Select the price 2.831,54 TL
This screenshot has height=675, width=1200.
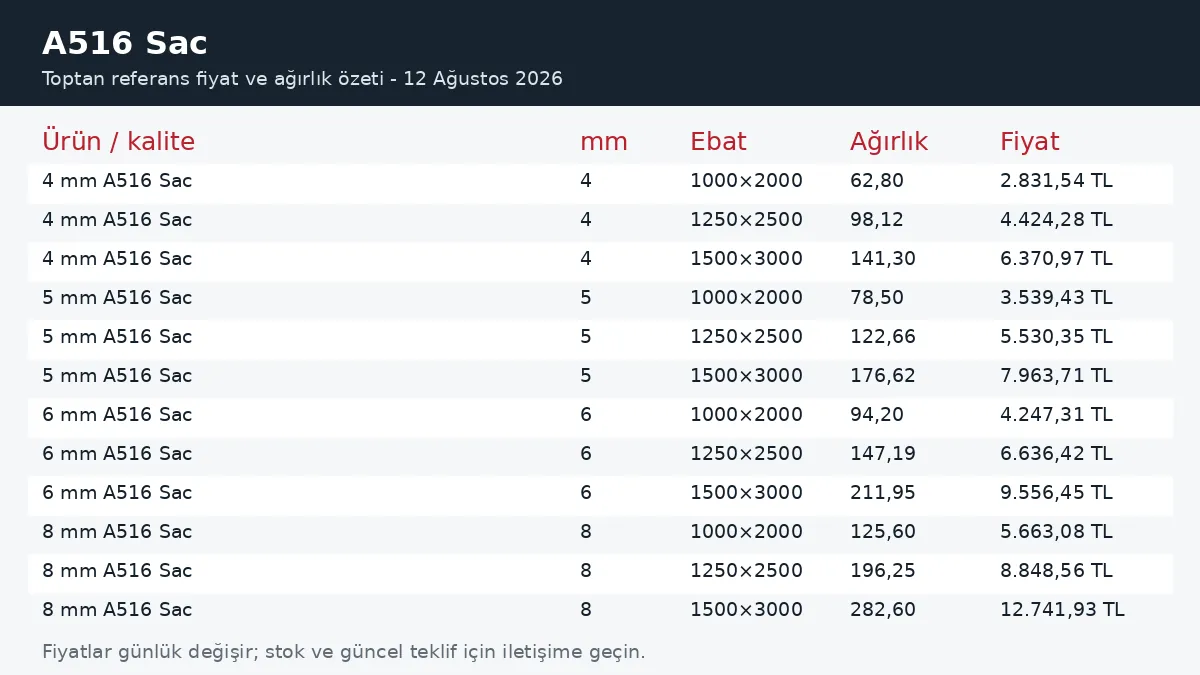tap(1056, 181)
